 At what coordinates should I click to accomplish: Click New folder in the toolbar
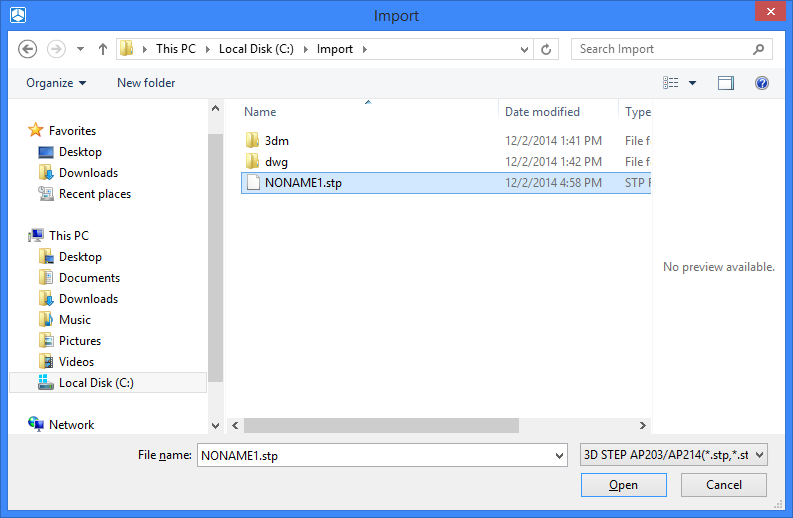[x=146, y=83]
